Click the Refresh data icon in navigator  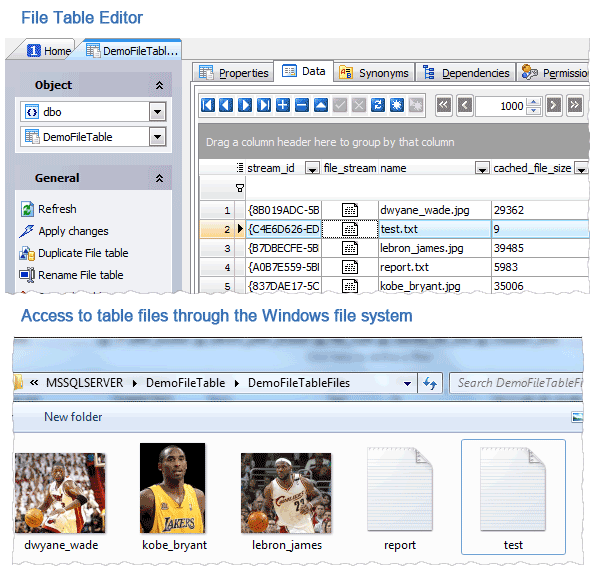point(377,105)
